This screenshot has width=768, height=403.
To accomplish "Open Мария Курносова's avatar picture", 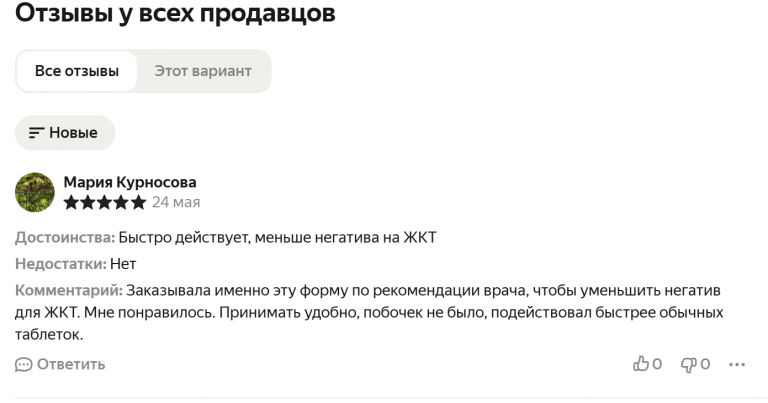I will coord(35,192).
